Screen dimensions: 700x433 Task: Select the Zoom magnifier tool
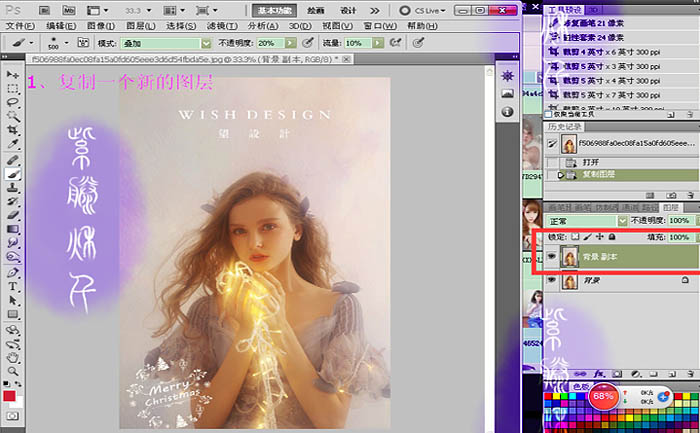(x=12, y=371)
